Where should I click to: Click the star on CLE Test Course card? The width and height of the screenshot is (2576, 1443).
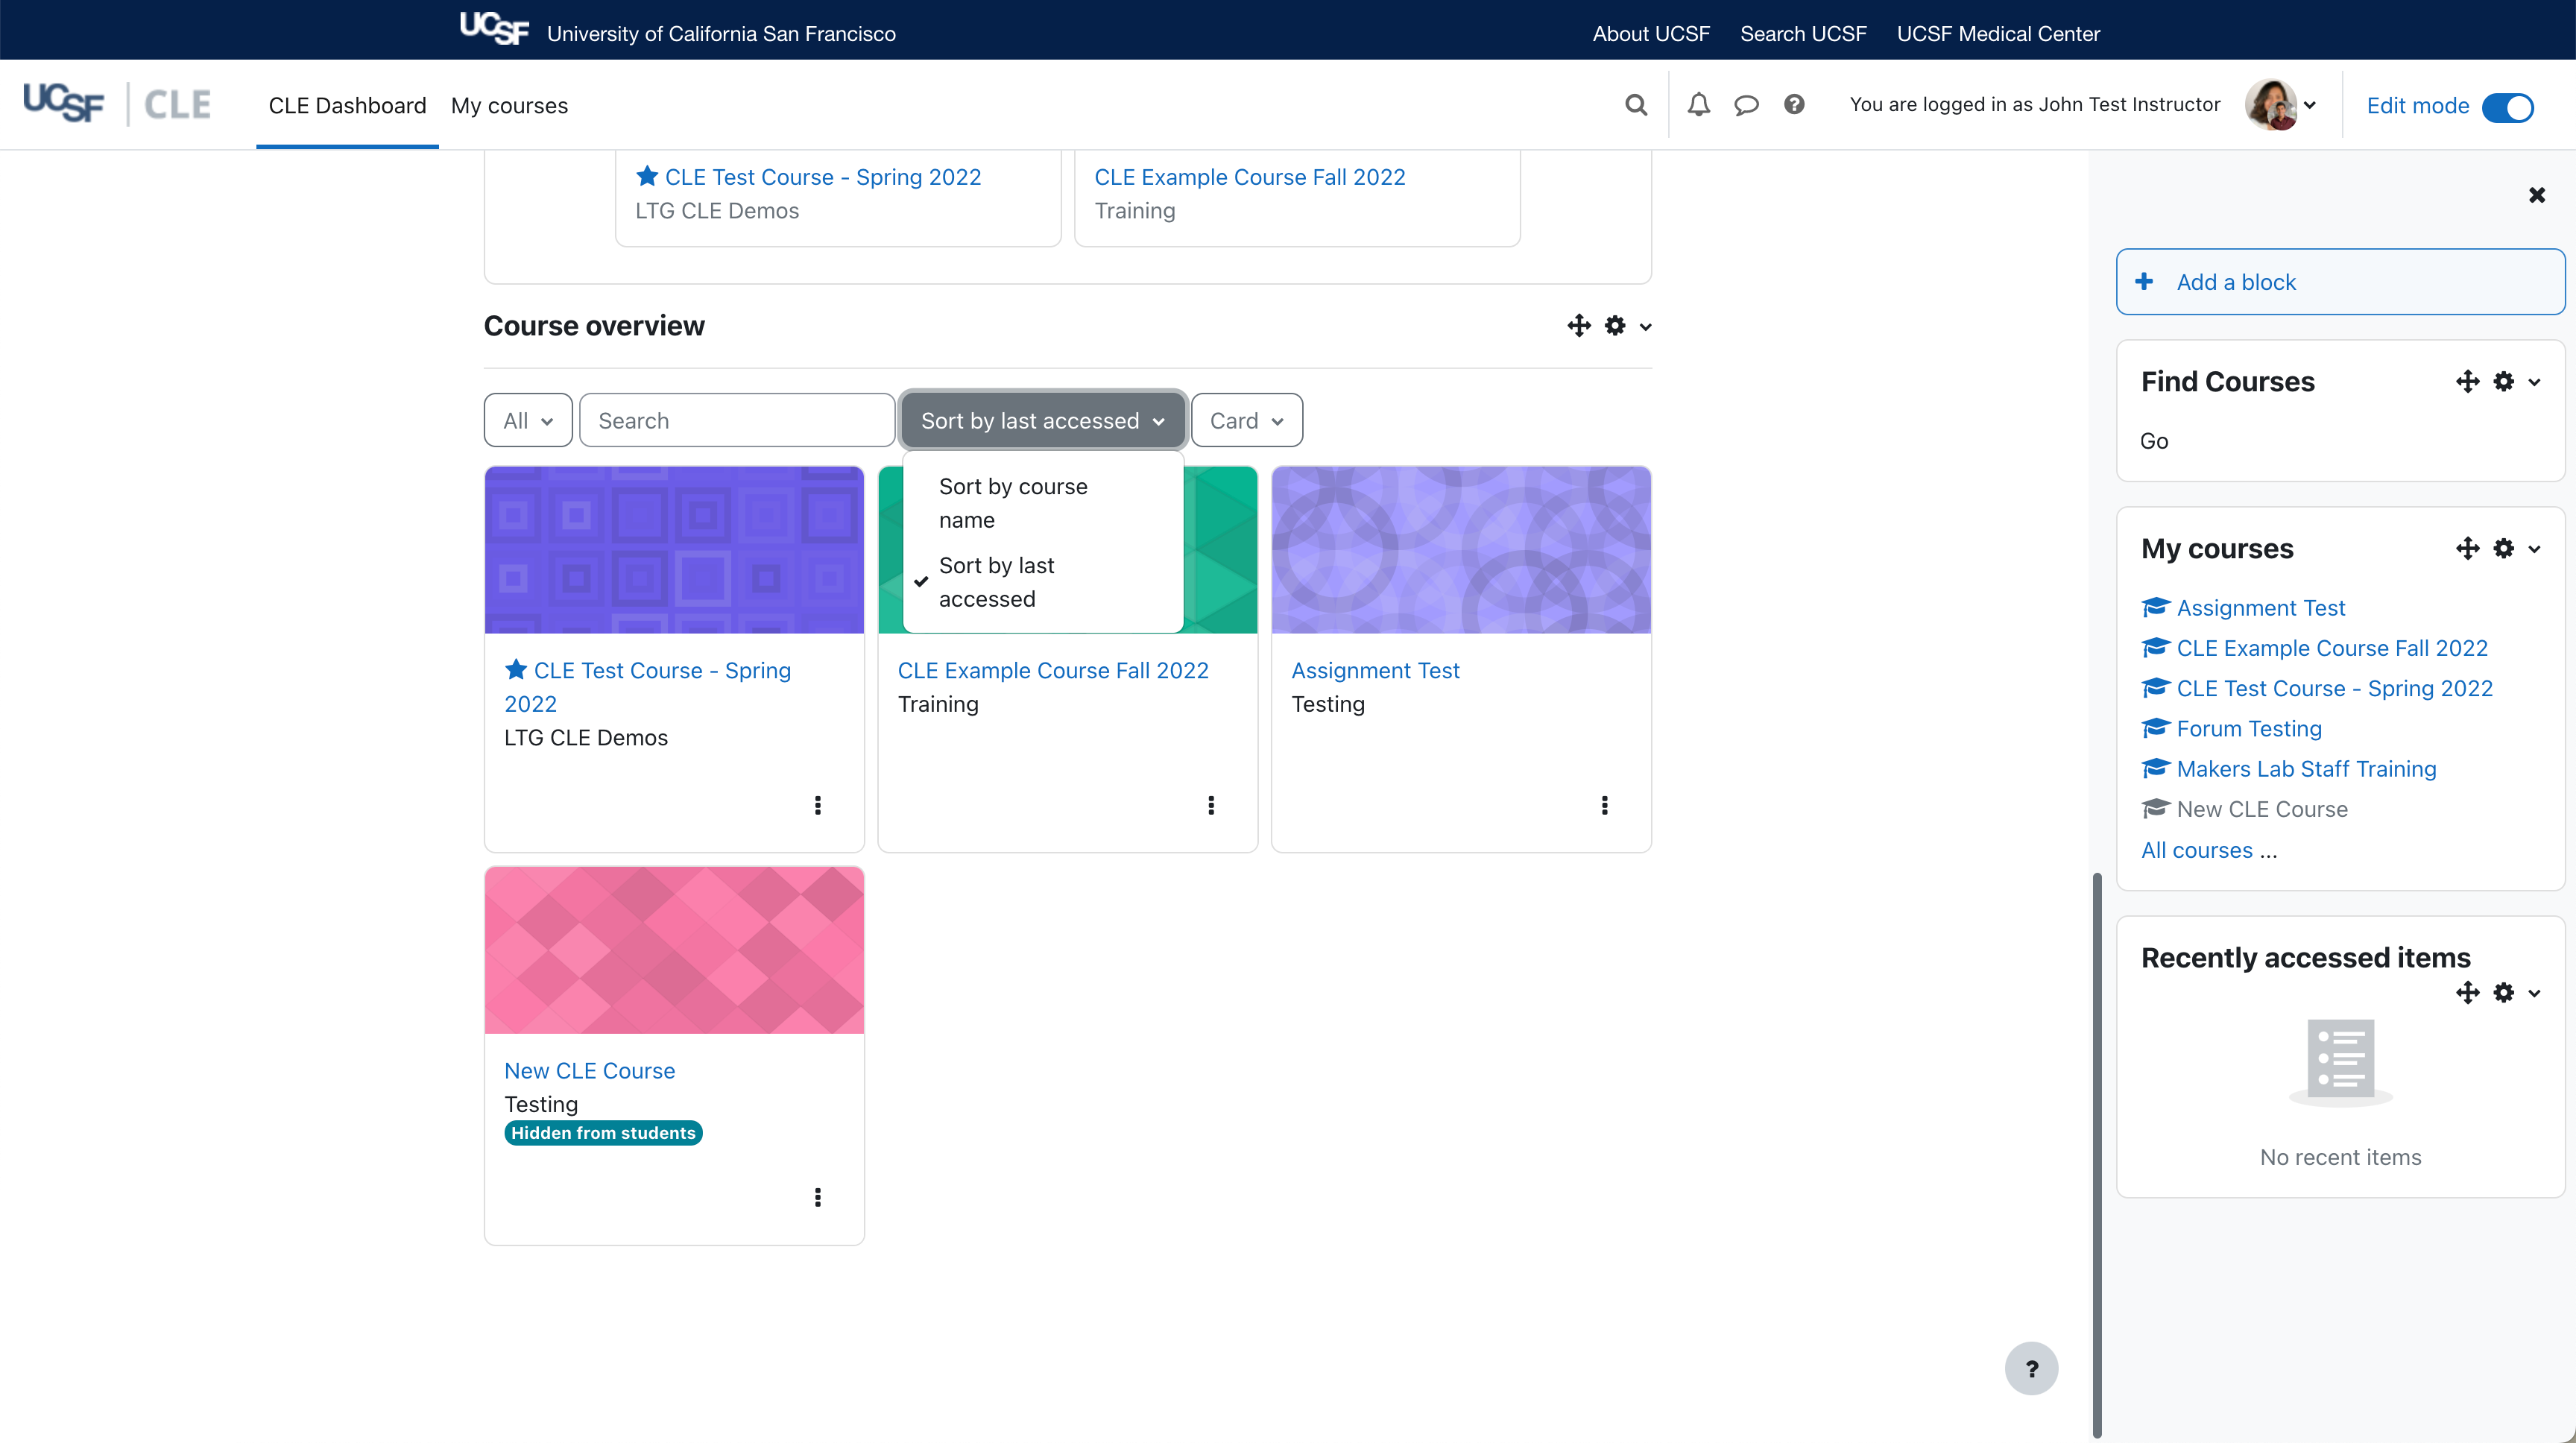tap(516, 669)
